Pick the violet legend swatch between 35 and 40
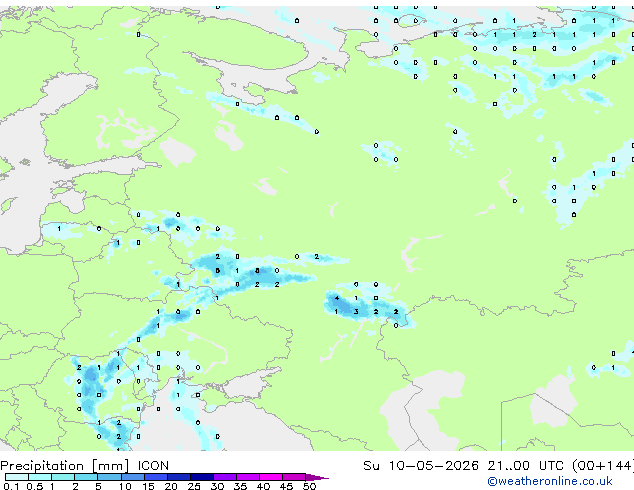Screen dimensions: 634x490 [248, 477]
